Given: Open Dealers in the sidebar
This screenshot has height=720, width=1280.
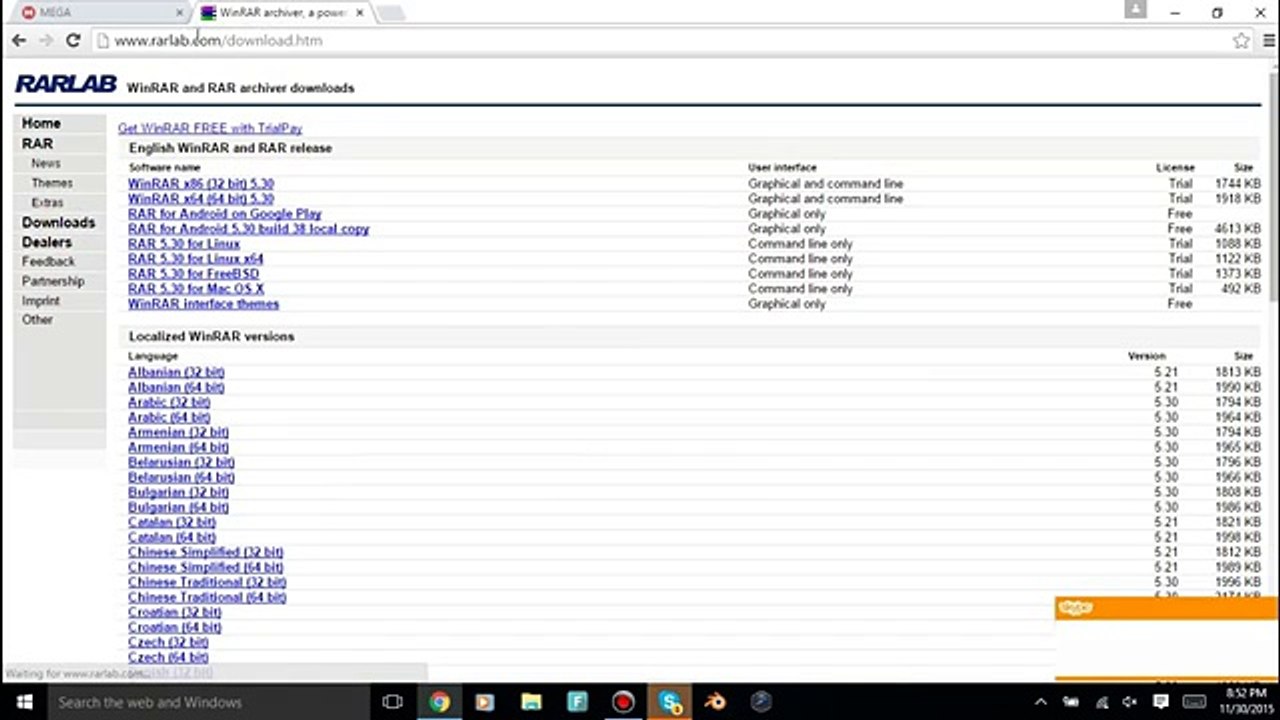Looking at the screenshot, I should [x=47, y=242].
